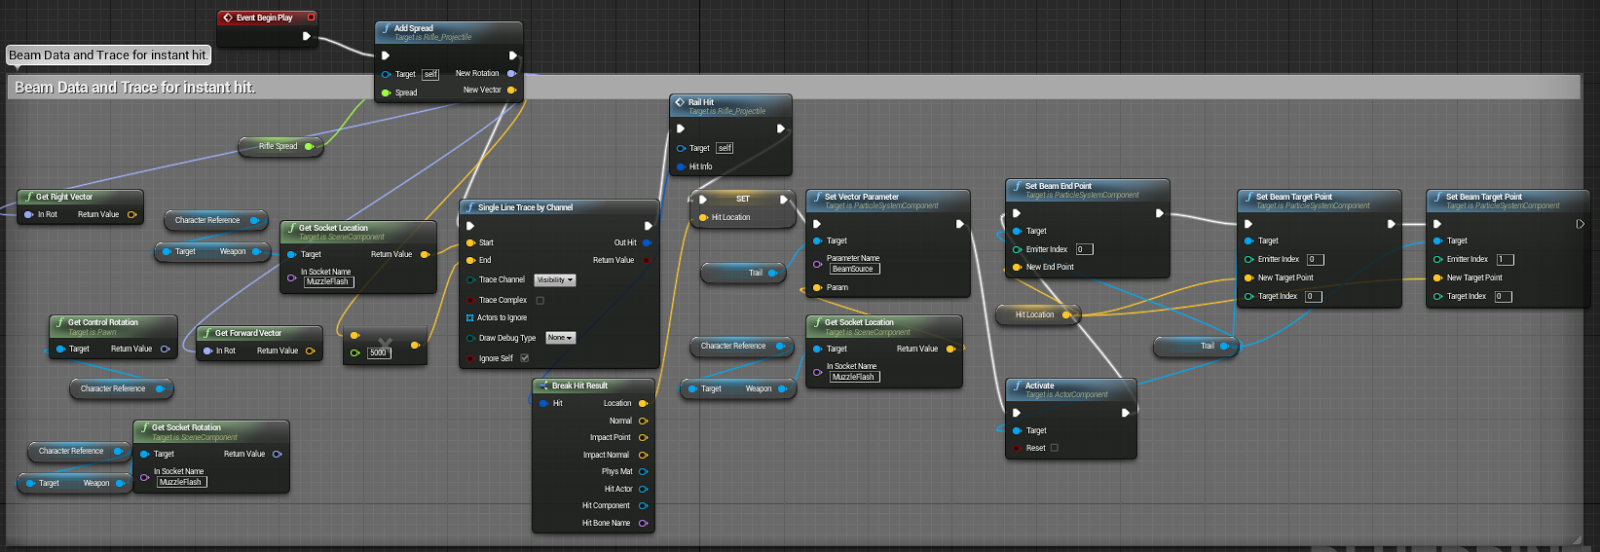The image size is (1600, 552).
Task: Click the Start pin on line trace node
Action: [471, 242]
